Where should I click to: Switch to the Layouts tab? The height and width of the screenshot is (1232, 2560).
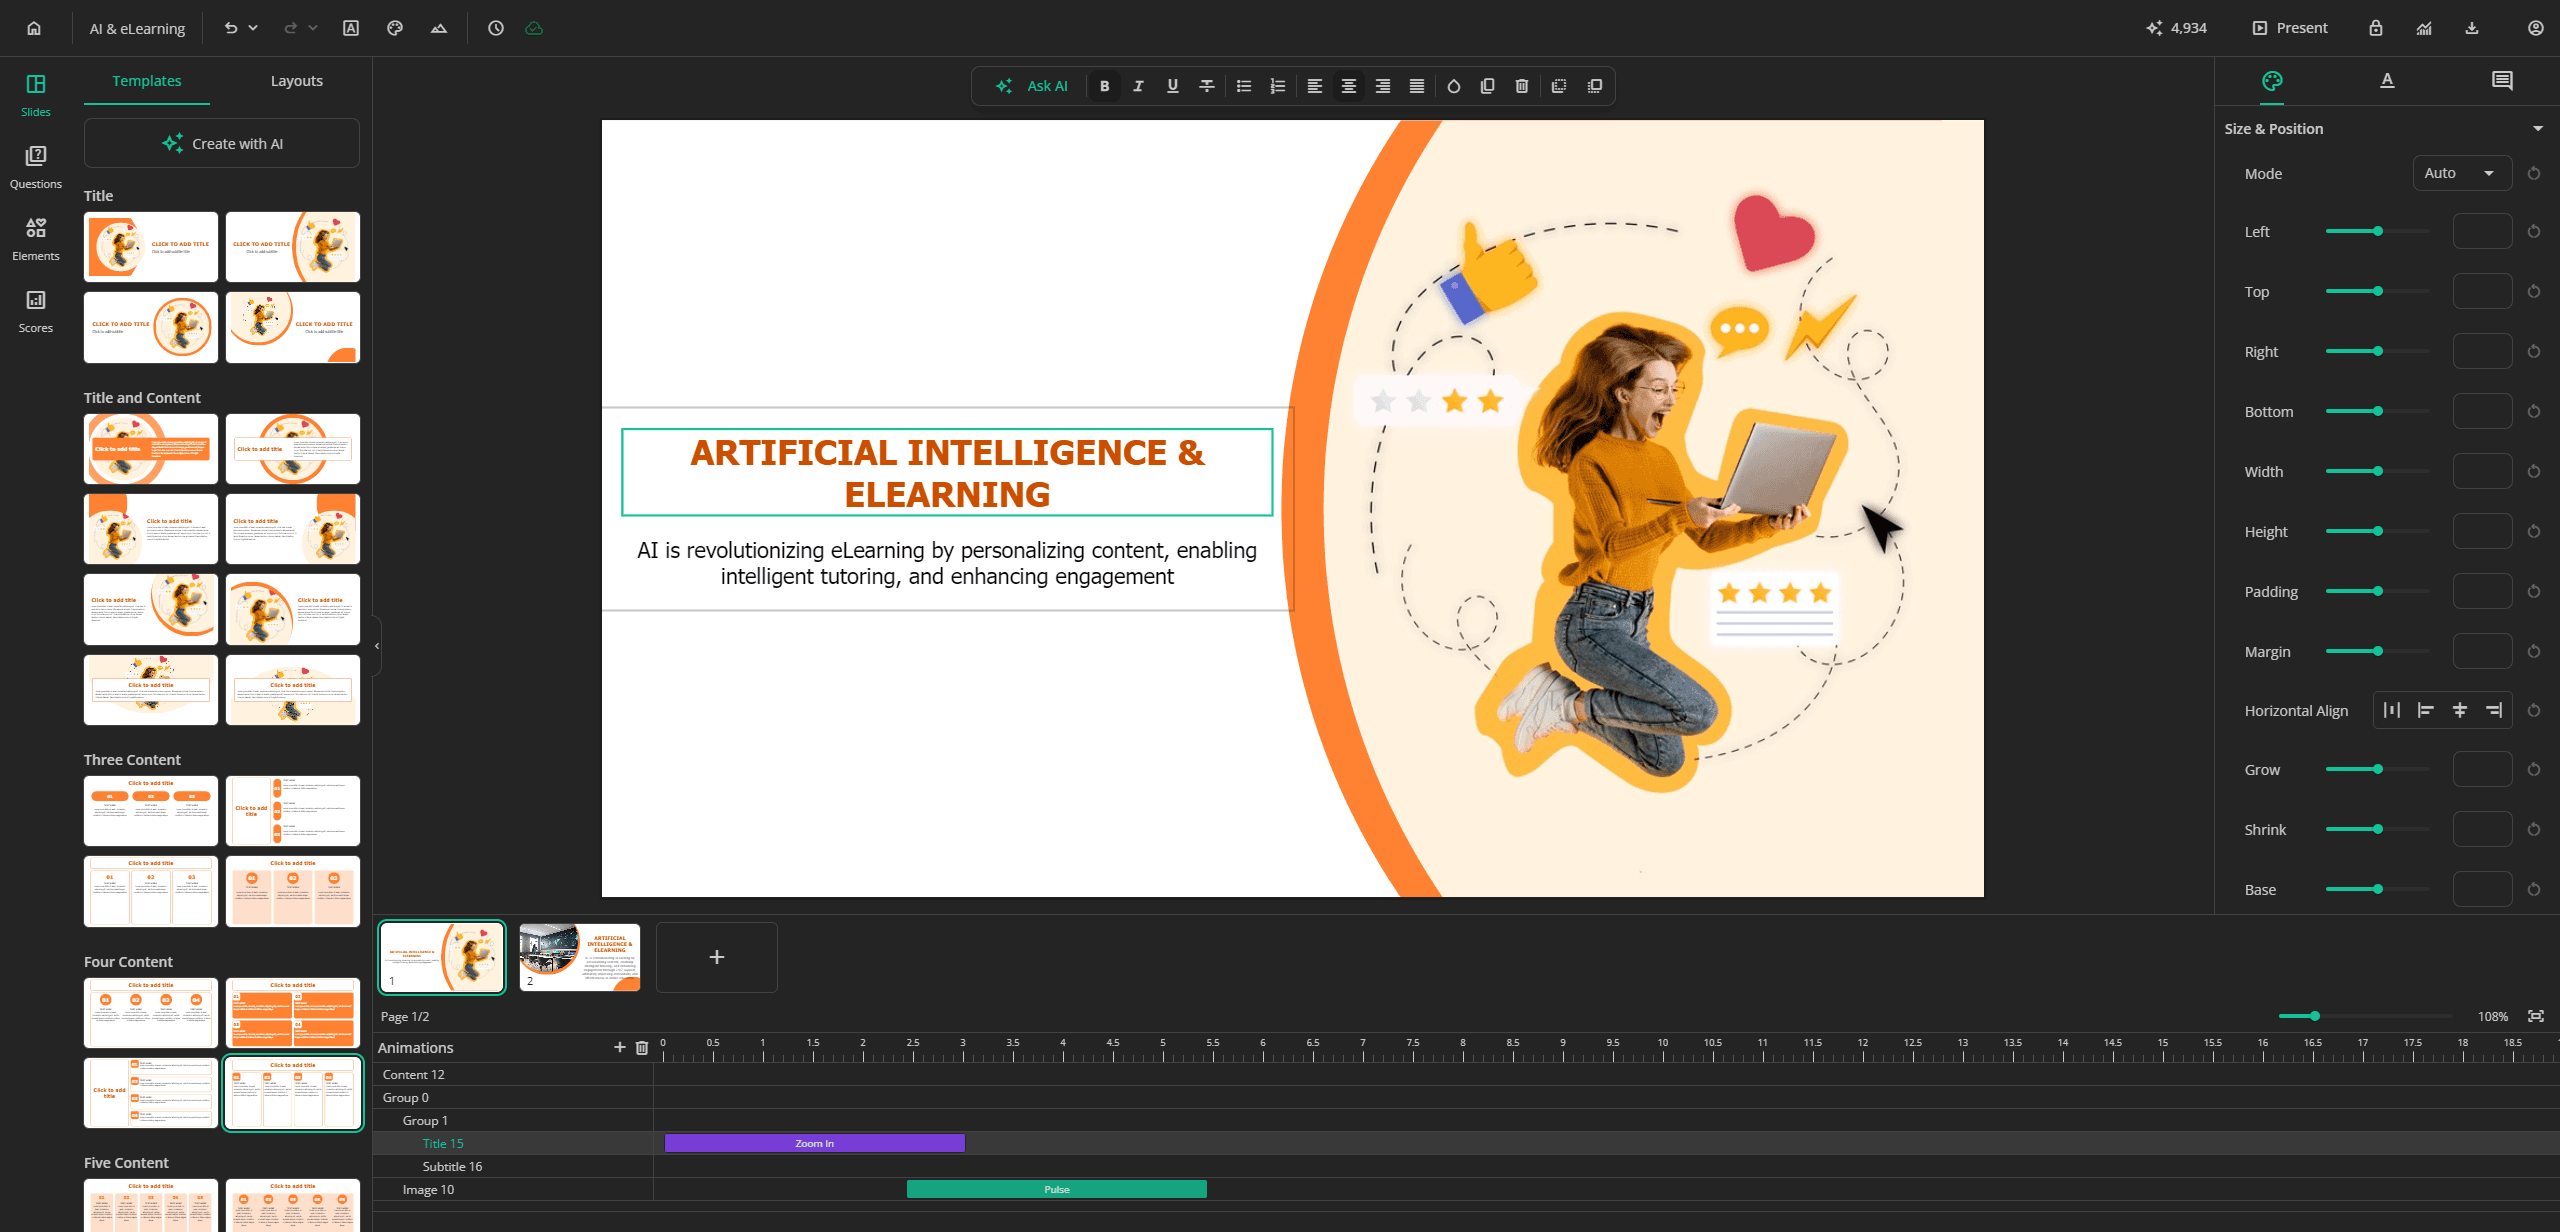point(296,80)
